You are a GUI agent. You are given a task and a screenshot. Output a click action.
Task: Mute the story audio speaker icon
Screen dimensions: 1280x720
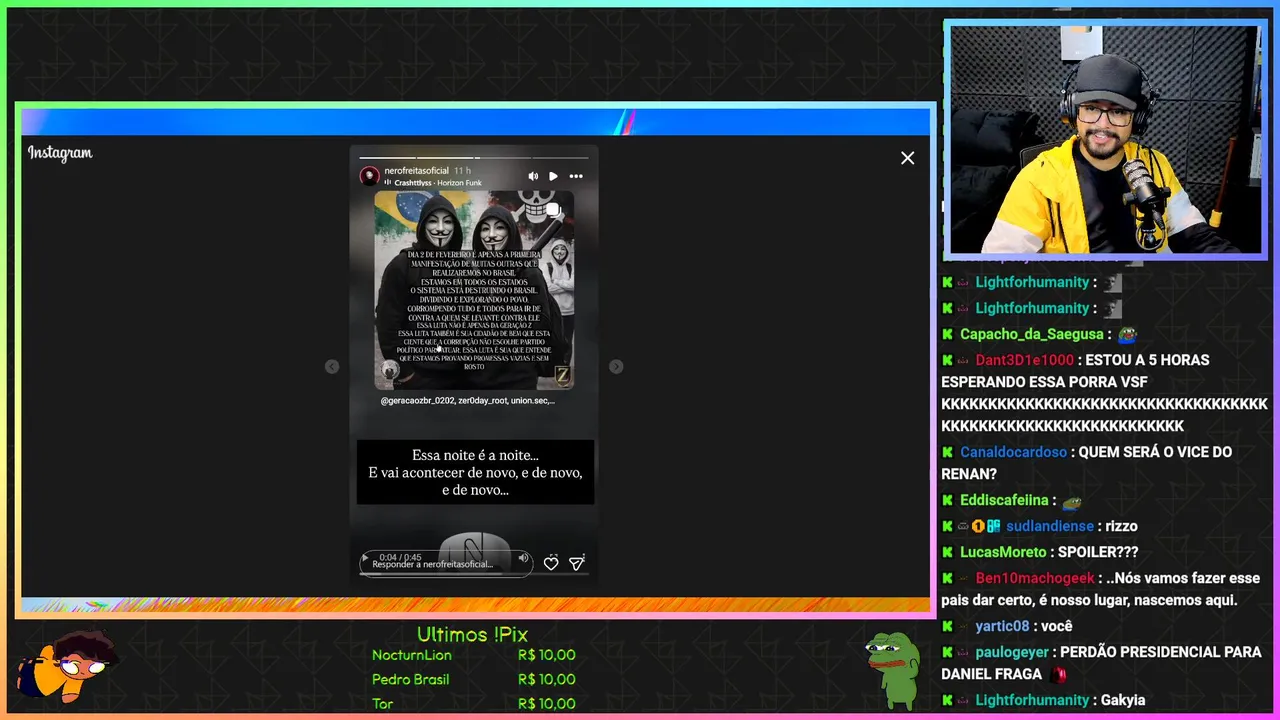click(533, 176)
